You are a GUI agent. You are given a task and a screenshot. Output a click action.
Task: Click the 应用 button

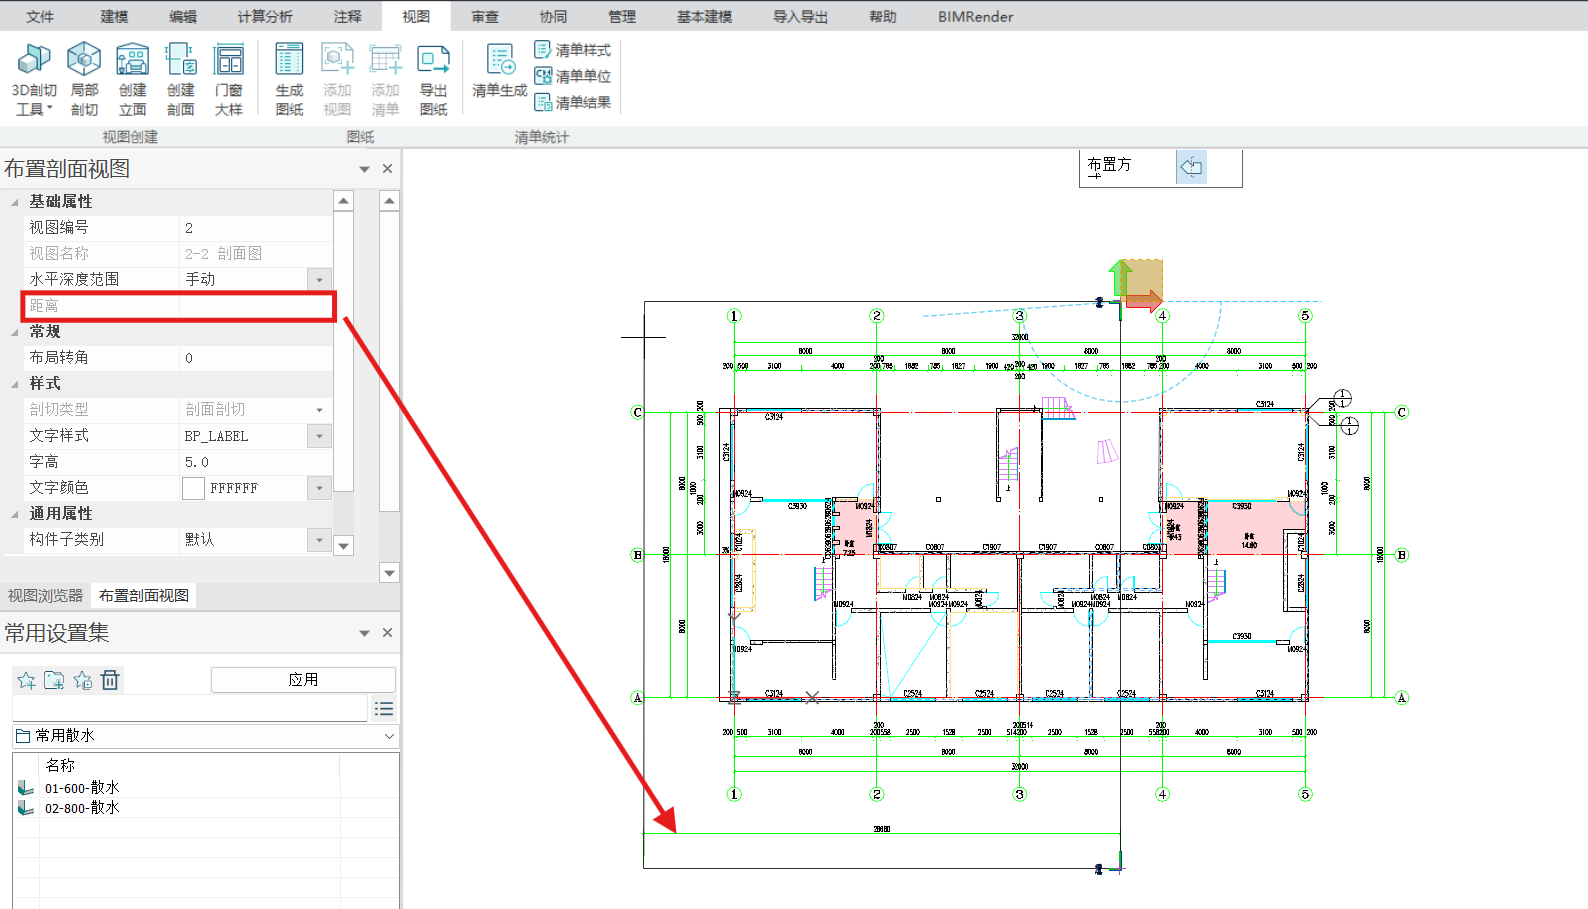click(303, 680)
